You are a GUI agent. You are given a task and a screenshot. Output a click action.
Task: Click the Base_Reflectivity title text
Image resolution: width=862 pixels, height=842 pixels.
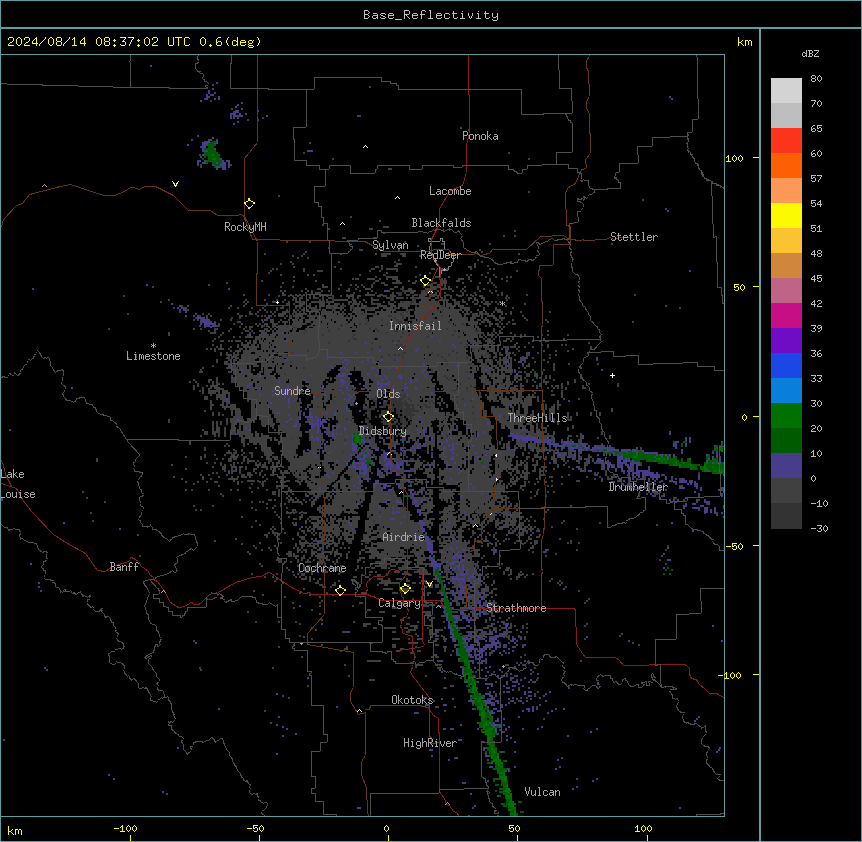pos(431,15)
